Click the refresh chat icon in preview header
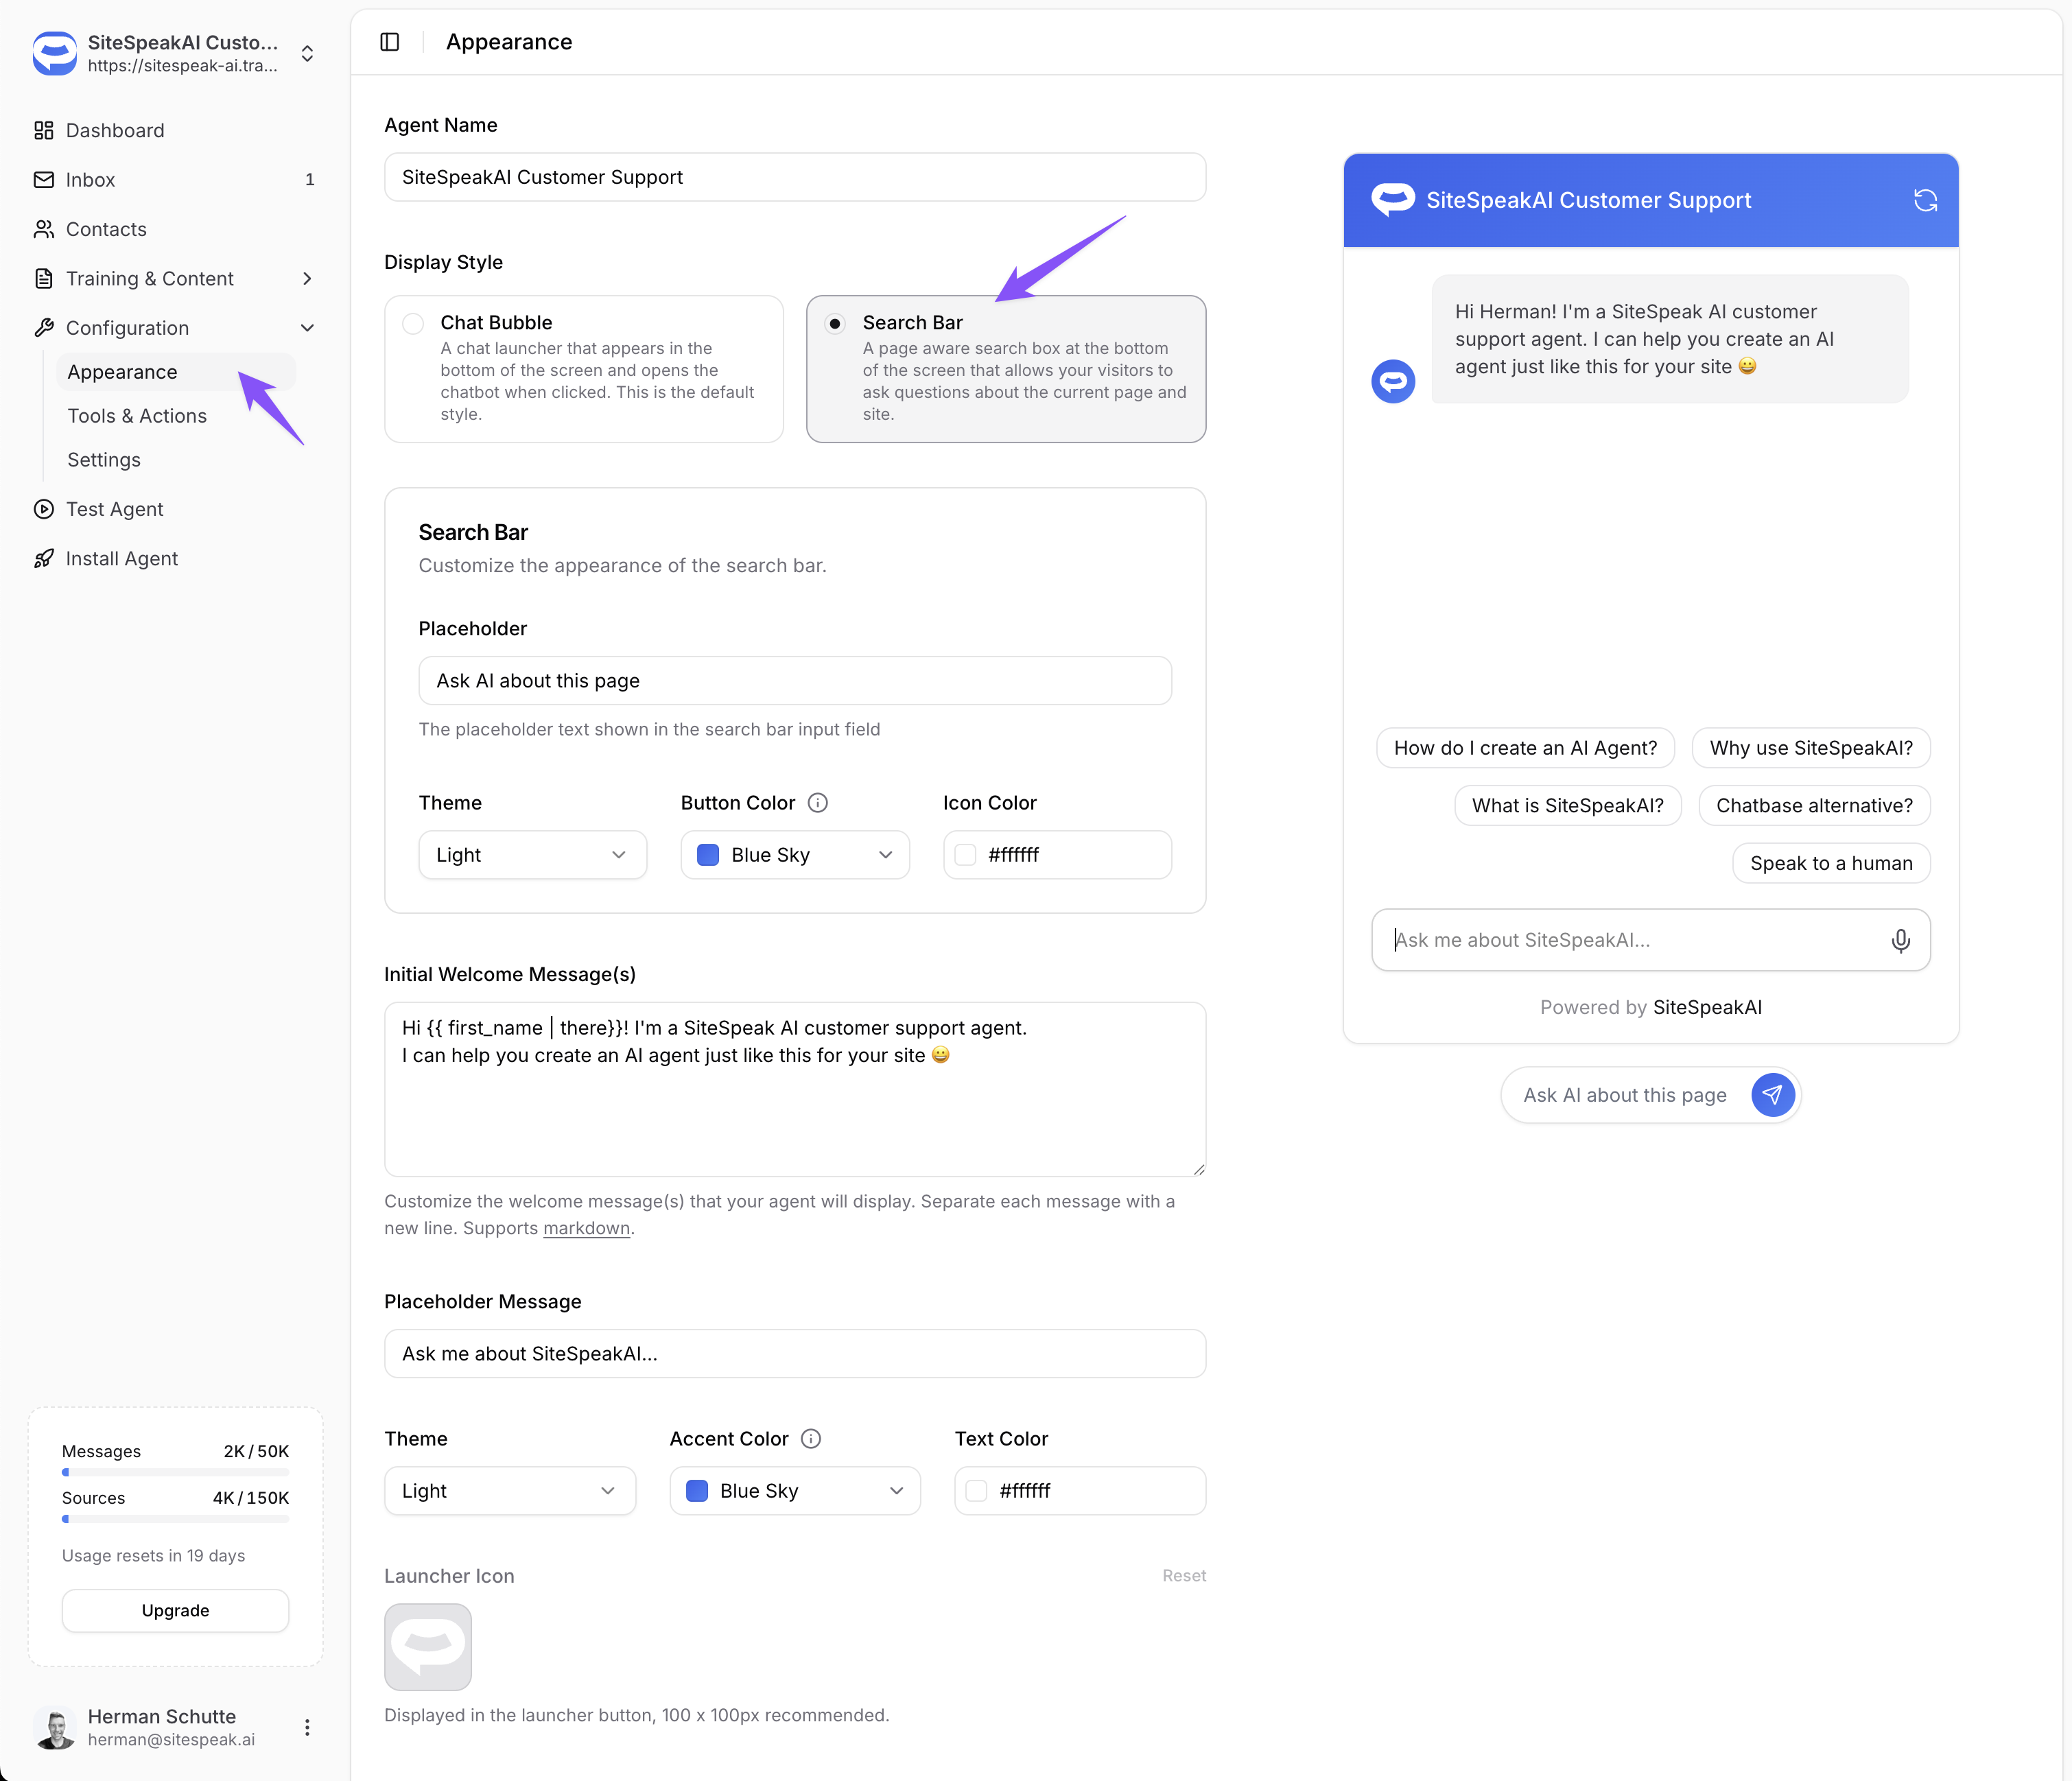The width and height of the screenshot is (2072, 1781). (x=1925, y=200)
